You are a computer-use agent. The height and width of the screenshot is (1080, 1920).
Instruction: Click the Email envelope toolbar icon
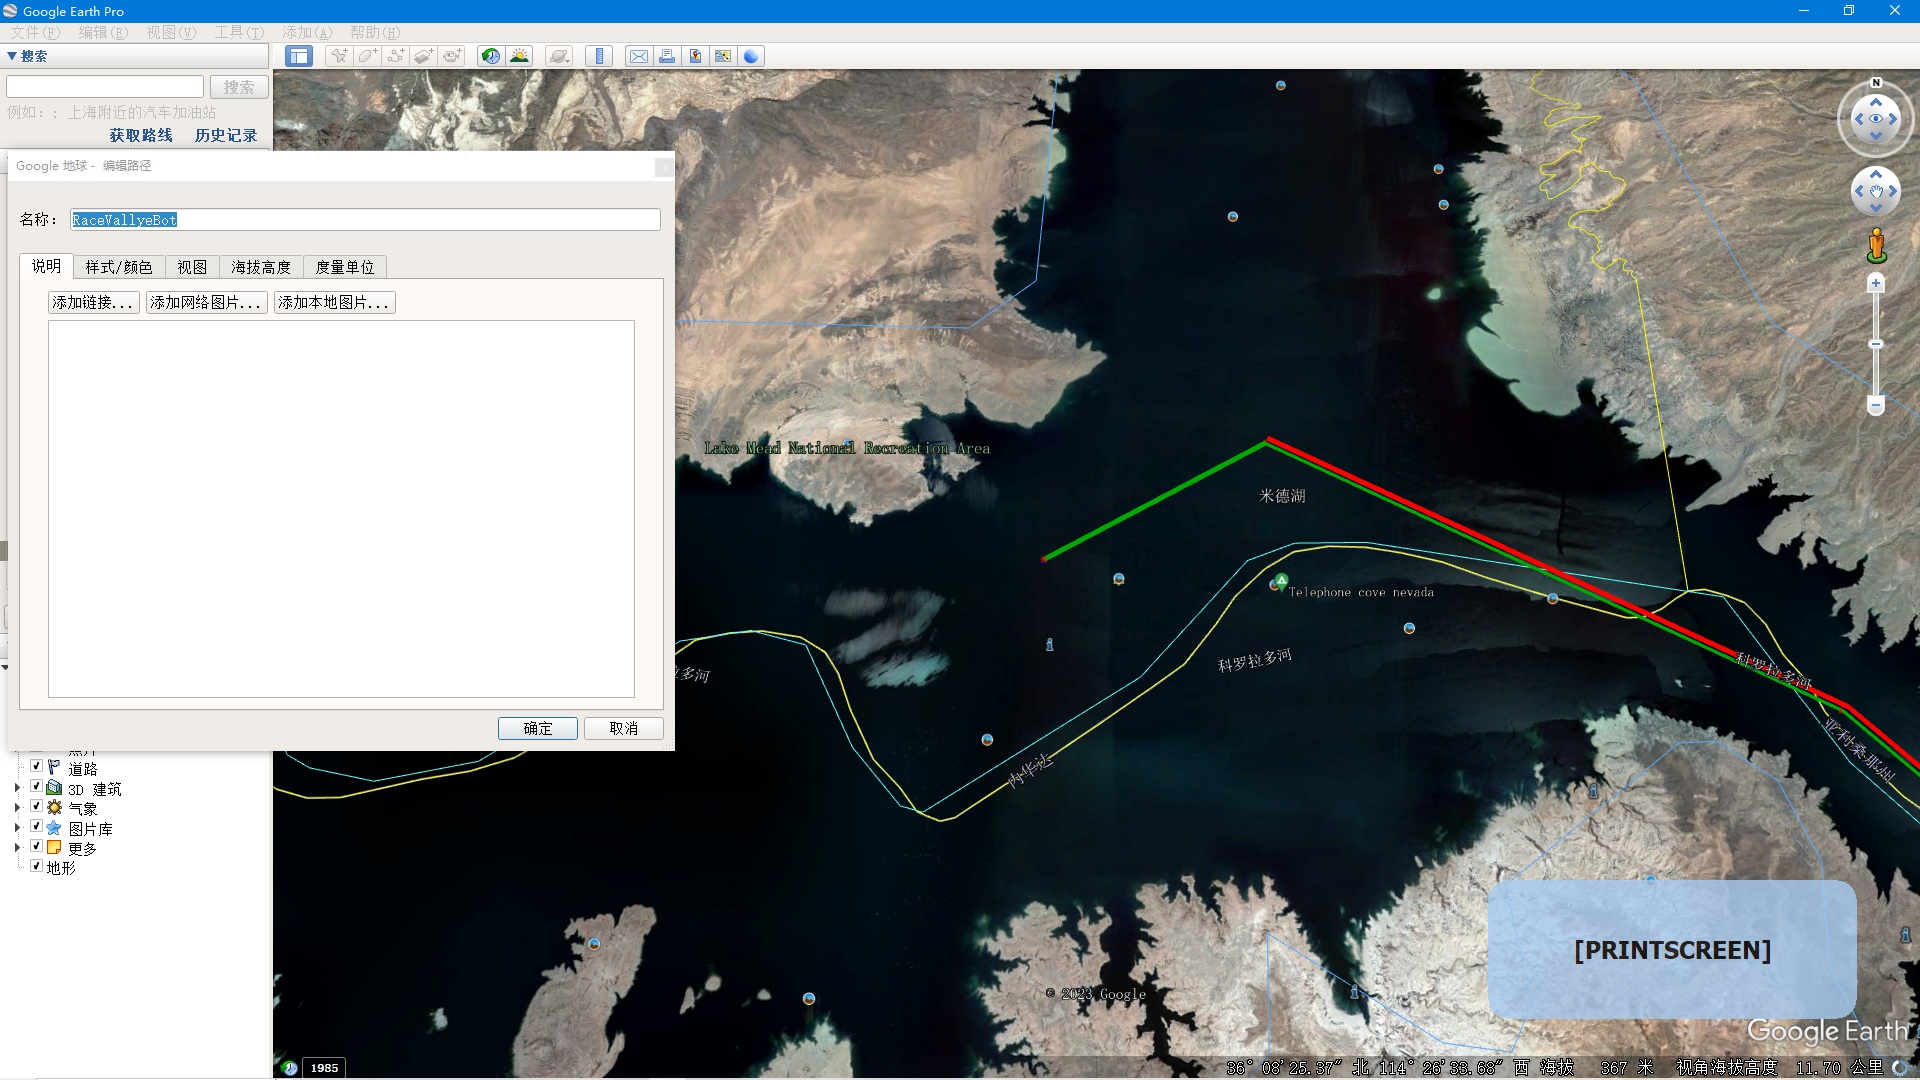click(638, 56)
